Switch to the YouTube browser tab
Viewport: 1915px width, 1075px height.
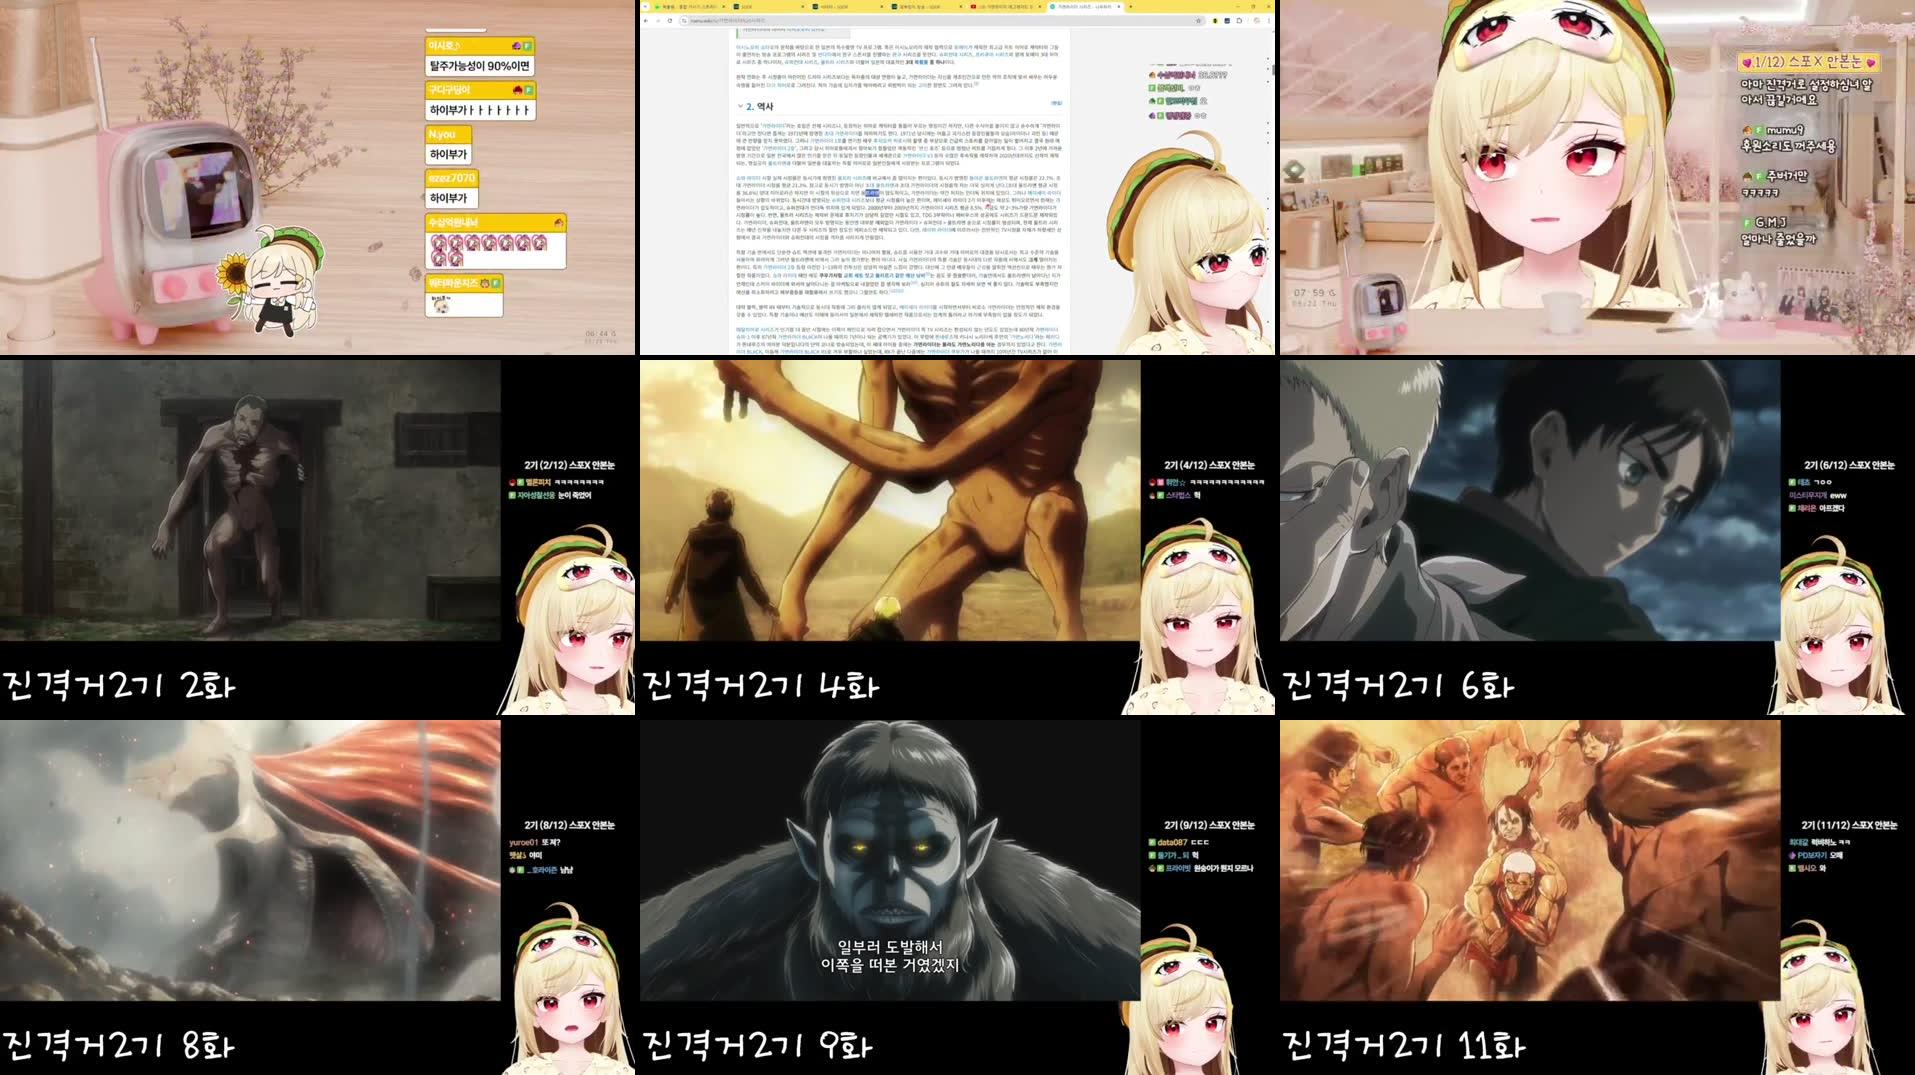coord(1006,6)
